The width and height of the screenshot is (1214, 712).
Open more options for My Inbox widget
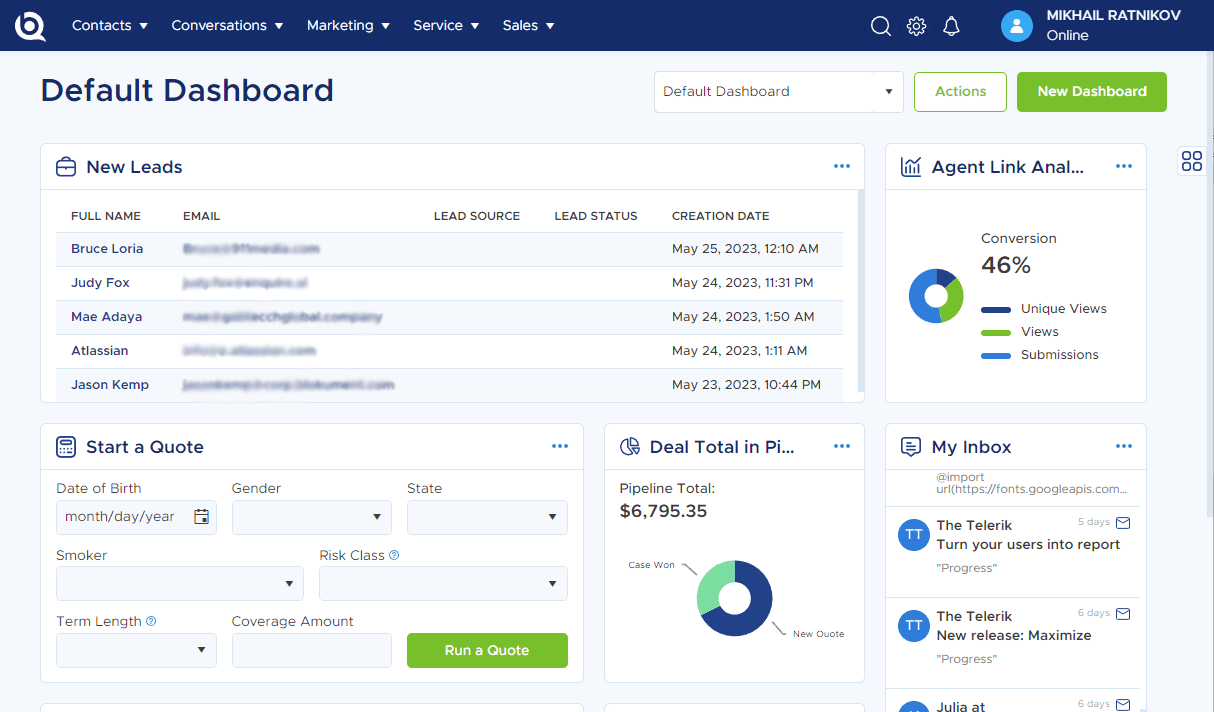[x=1124, y=446]
